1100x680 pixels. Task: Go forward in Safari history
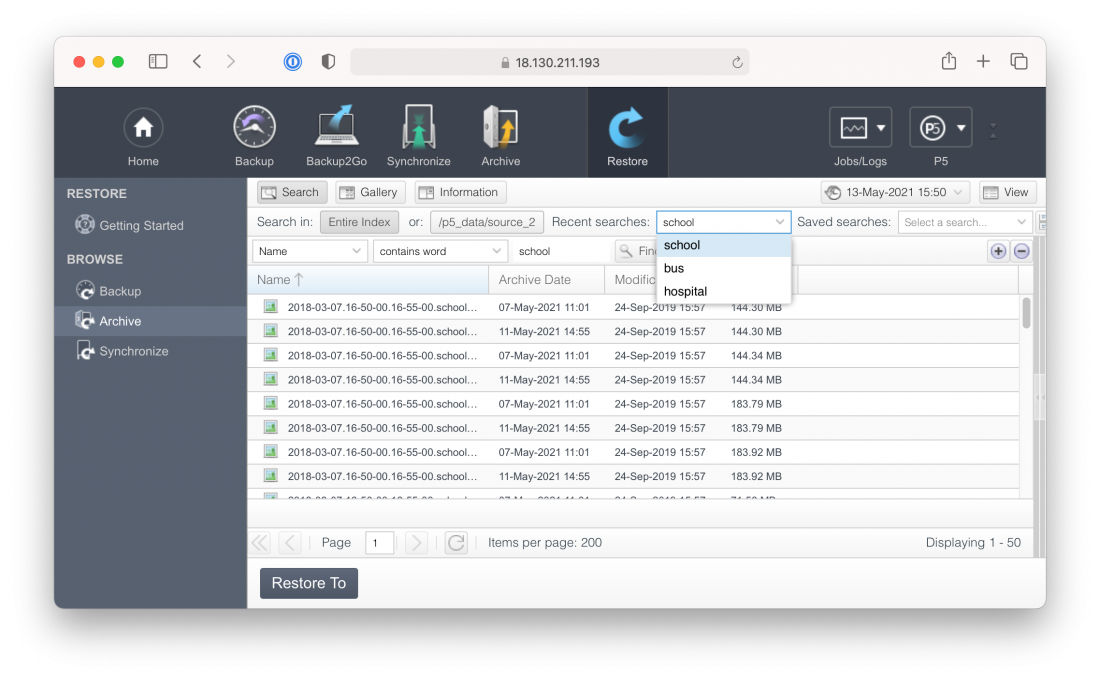point(231,62)
